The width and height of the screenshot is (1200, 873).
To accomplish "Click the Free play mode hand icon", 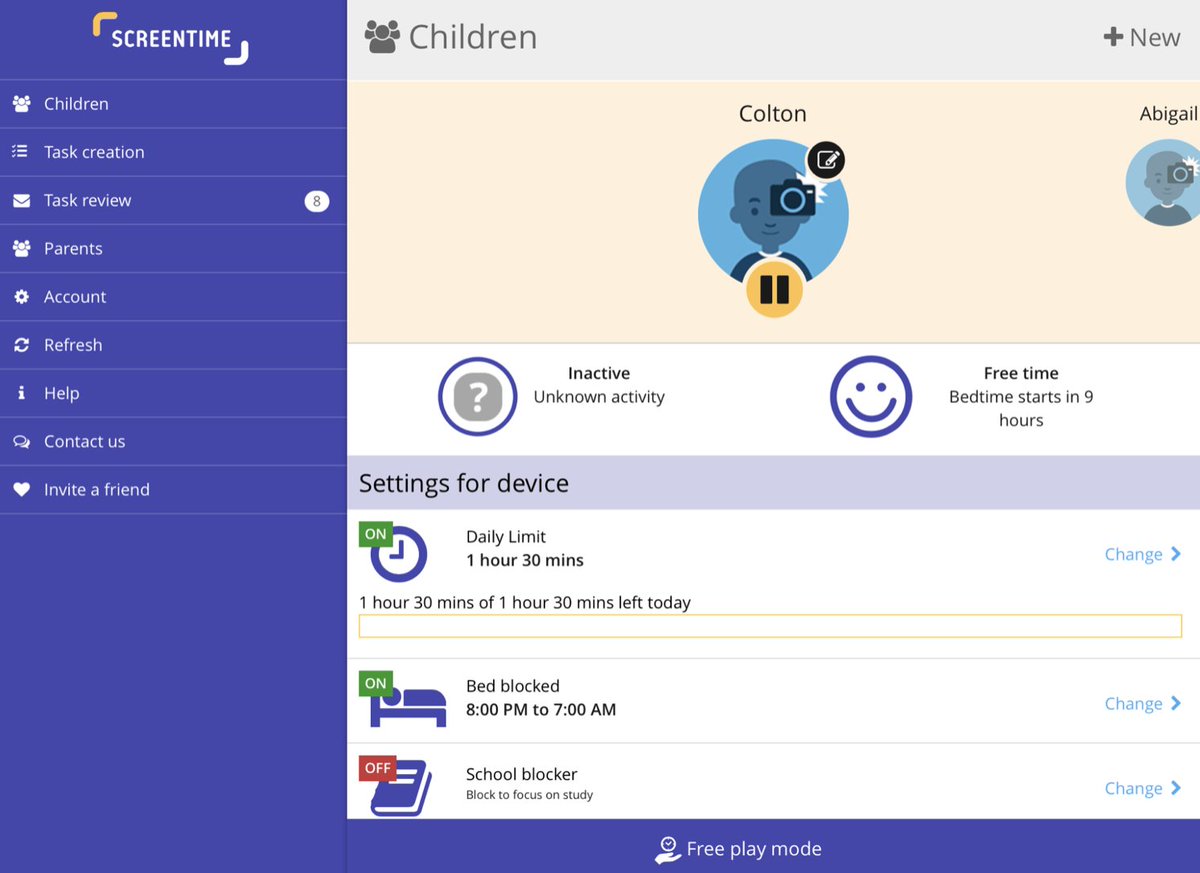I will pyautogui.click(x=667, y=850).
